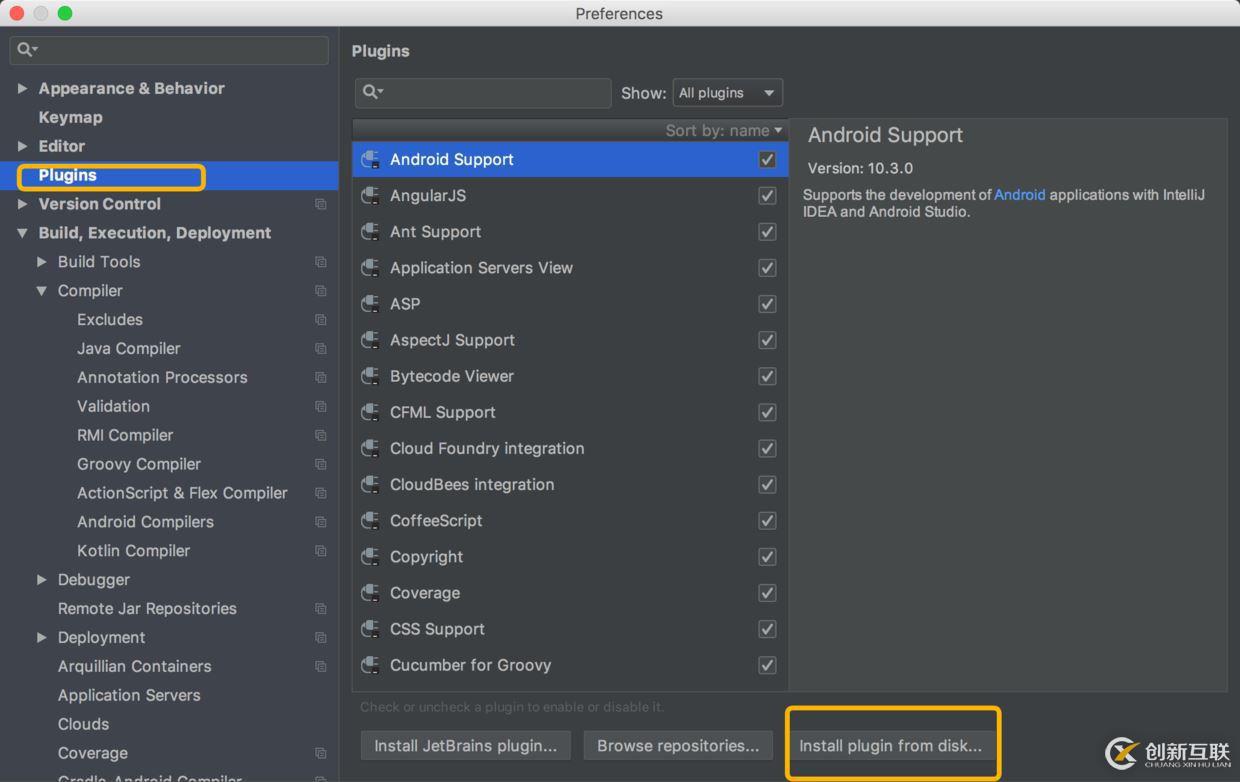The height and width of the screenshot is (782, 1240).
Task: Click Install JetBrains plugin... button
Action: [x=466, y=746]
